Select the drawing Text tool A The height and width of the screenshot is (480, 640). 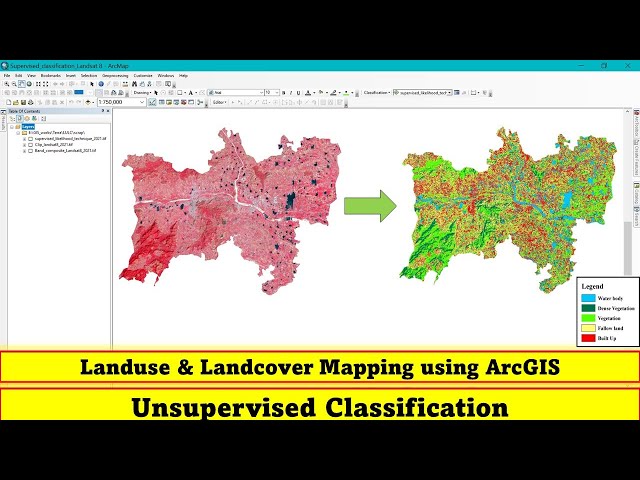(191, 93)
